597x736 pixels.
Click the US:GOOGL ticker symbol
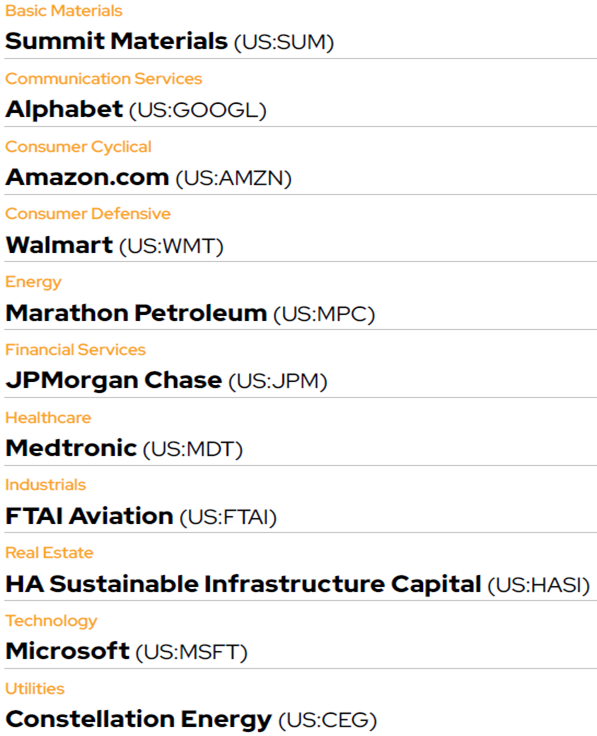pos(198,111)
